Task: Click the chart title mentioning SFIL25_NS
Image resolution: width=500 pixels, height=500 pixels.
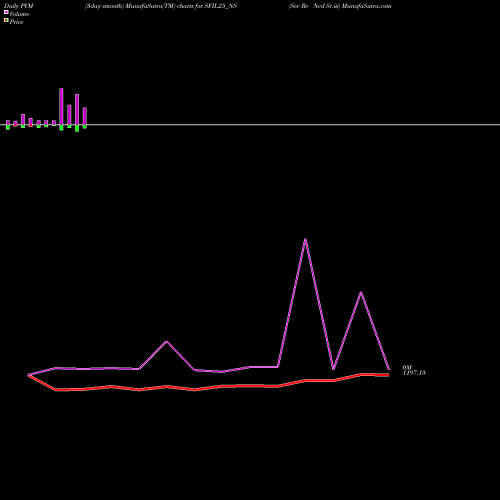Action: tap(161, 6)
